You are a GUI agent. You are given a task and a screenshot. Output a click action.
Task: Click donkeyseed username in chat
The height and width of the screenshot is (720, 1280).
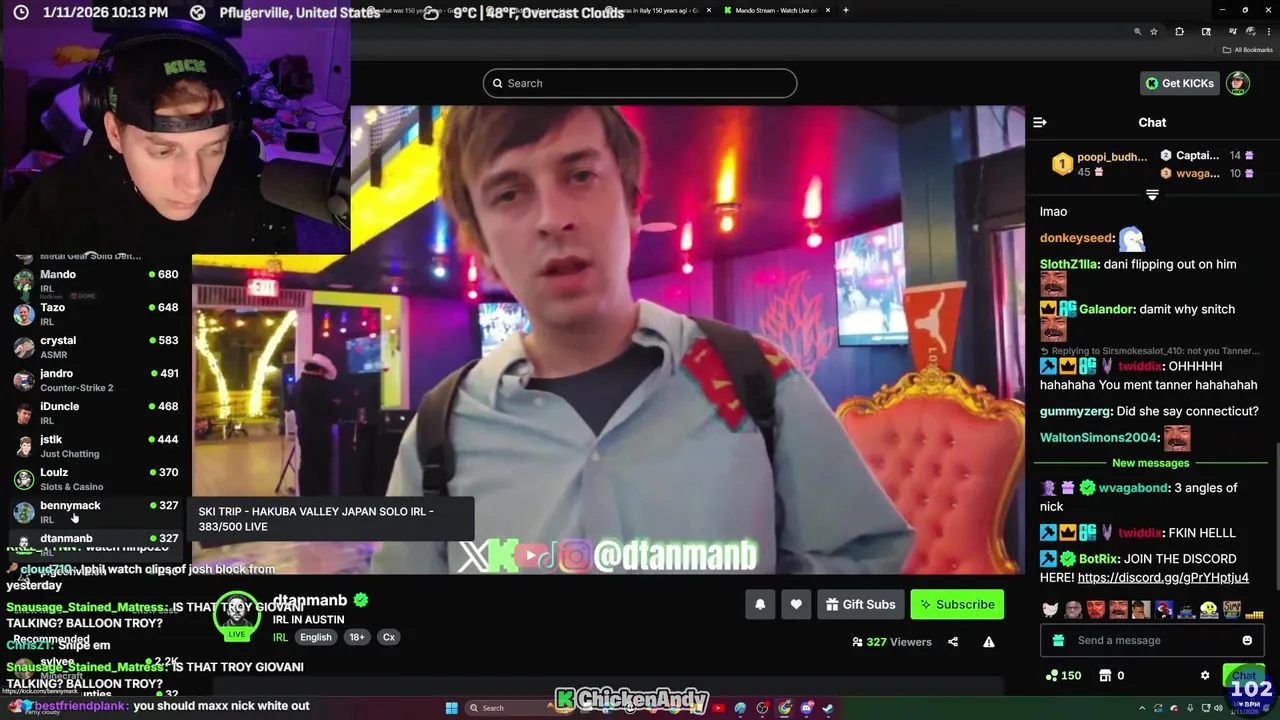(x=1076, y=238)
